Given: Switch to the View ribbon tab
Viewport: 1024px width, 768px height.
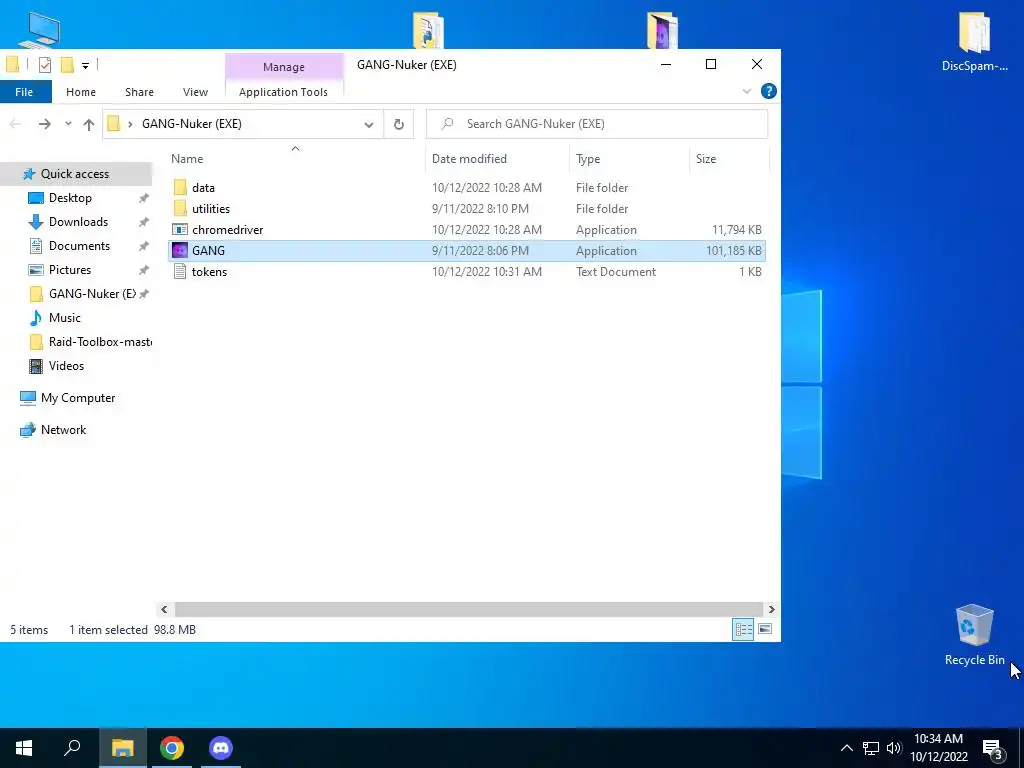Looking at the screenshot, I should click(195, 92).
